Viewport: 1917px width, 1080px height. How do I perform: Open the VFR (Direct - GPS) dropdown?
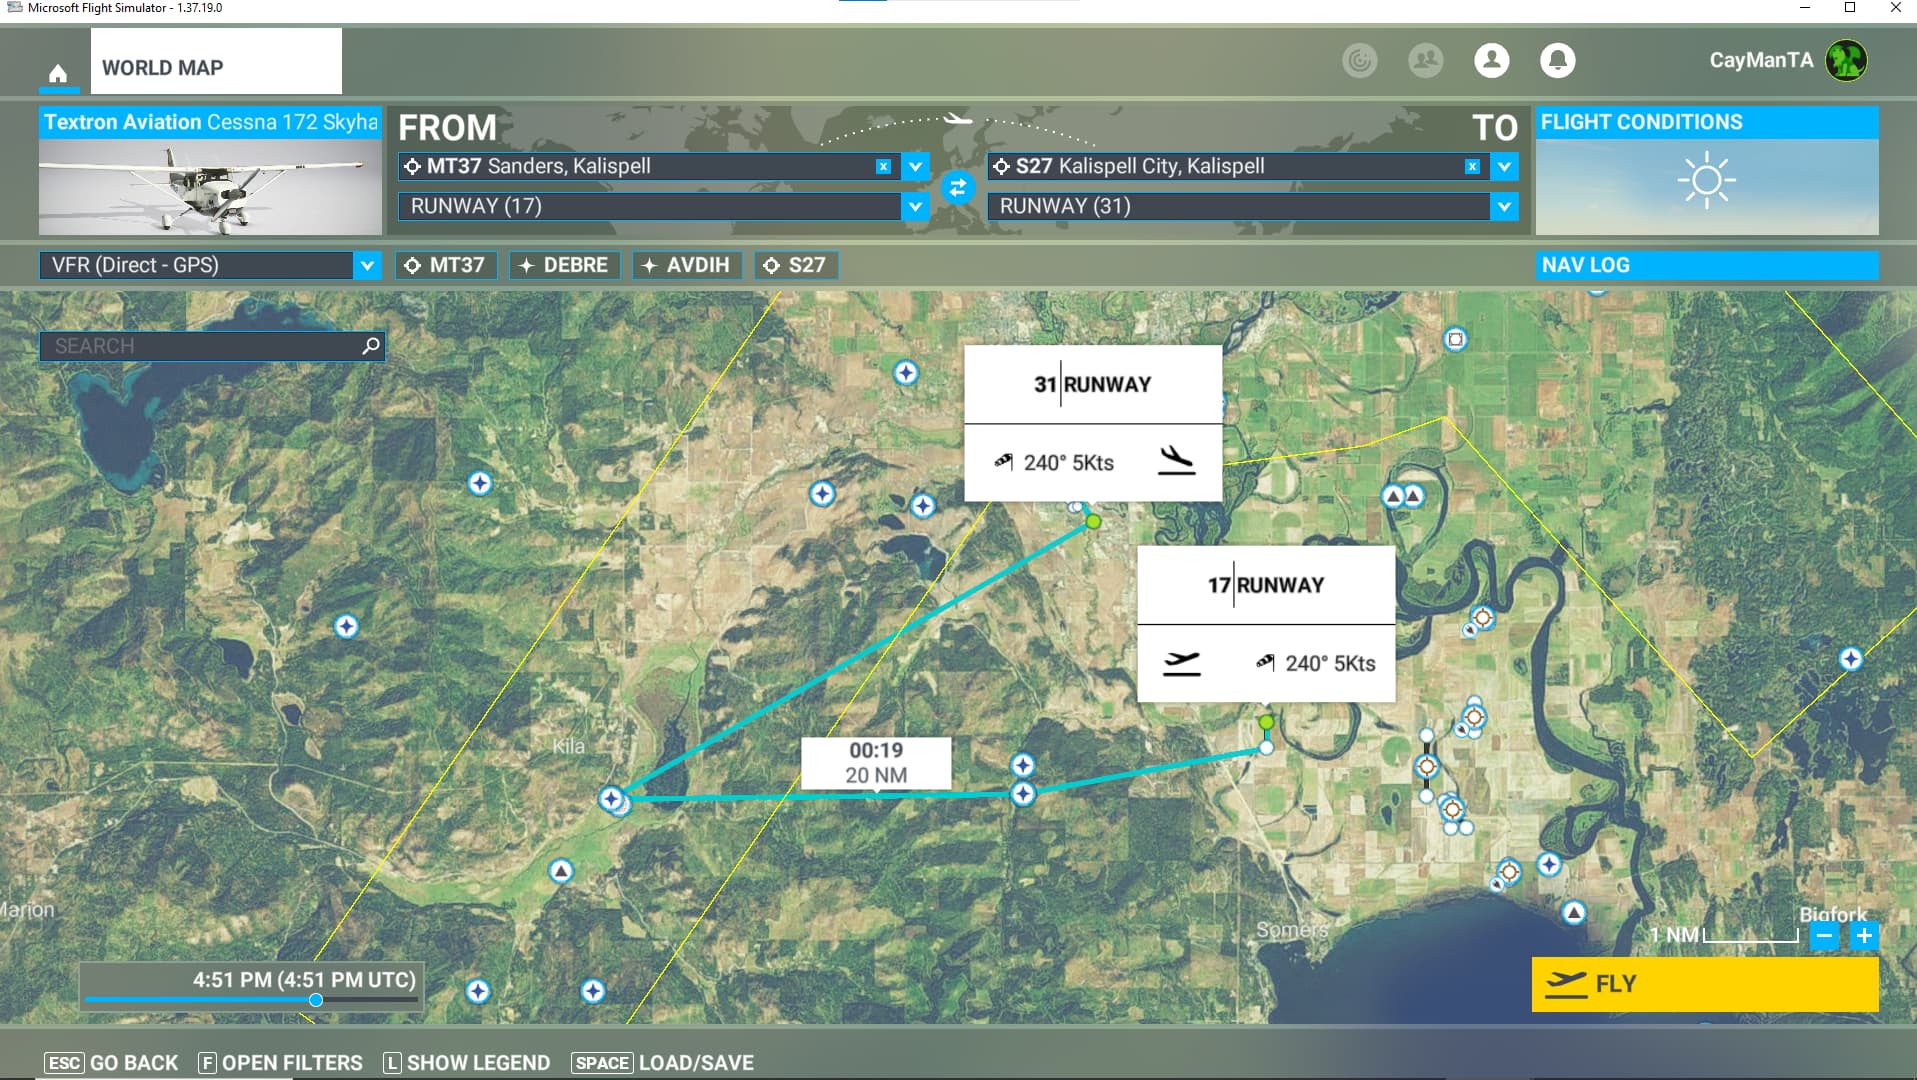point(210,265)
